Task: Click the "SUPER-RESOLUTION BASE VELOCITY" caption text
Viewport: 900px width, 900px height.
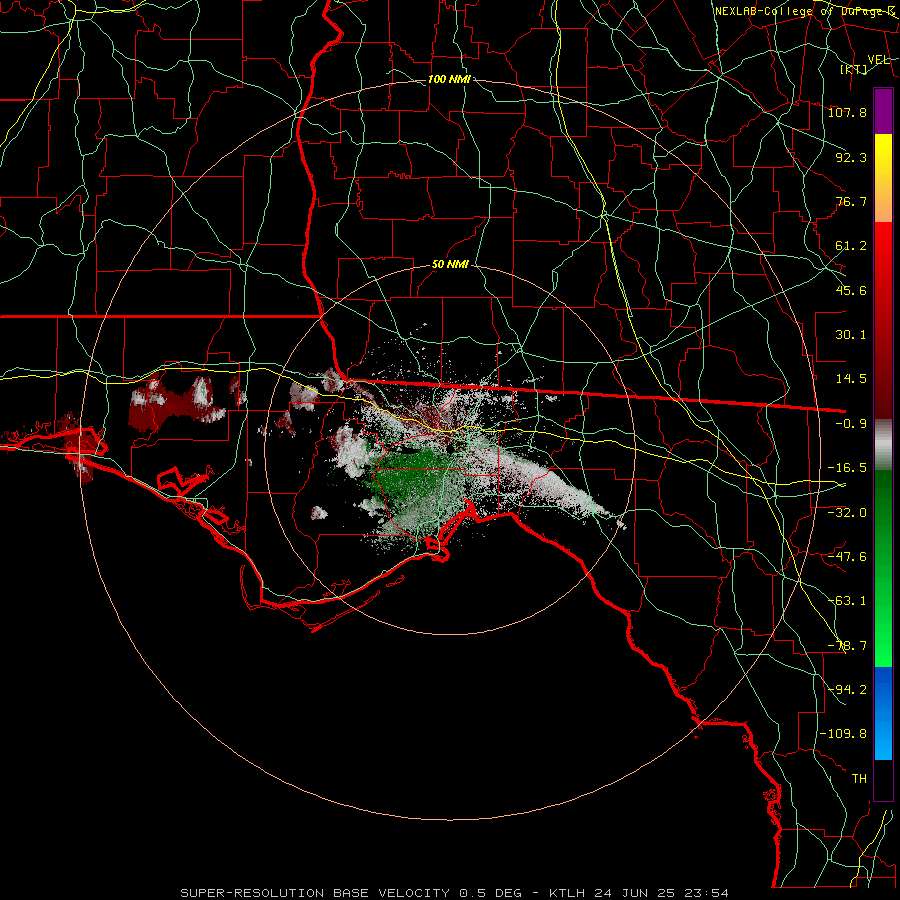Action: (317, 893)
